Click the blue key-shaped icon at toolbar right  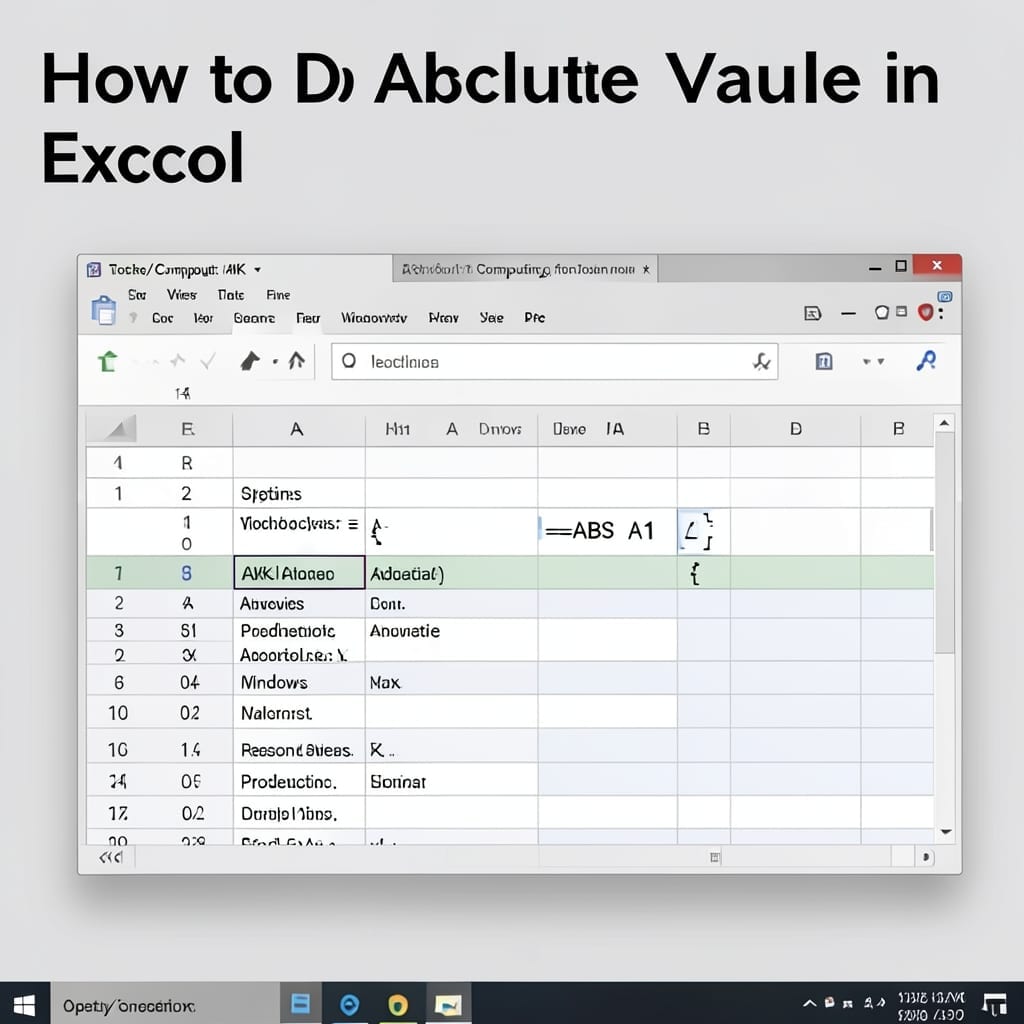point(926,360)
